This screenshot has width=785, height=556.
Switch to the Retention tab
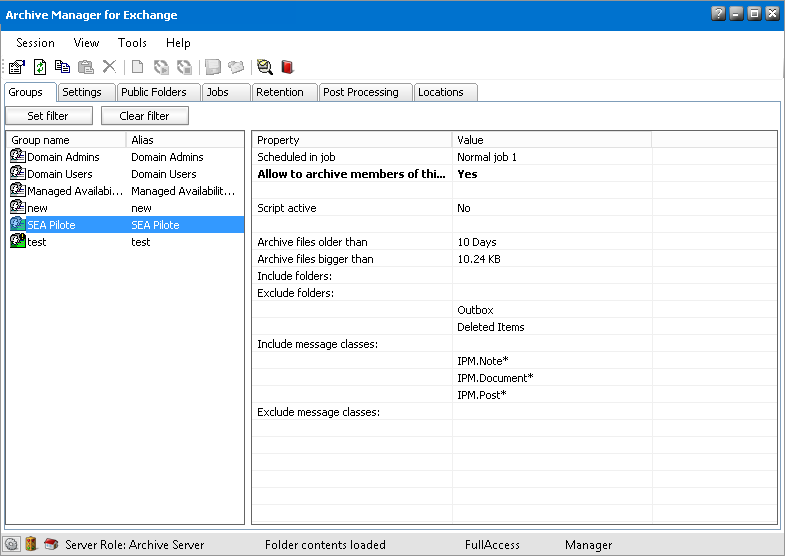point(279,92)
